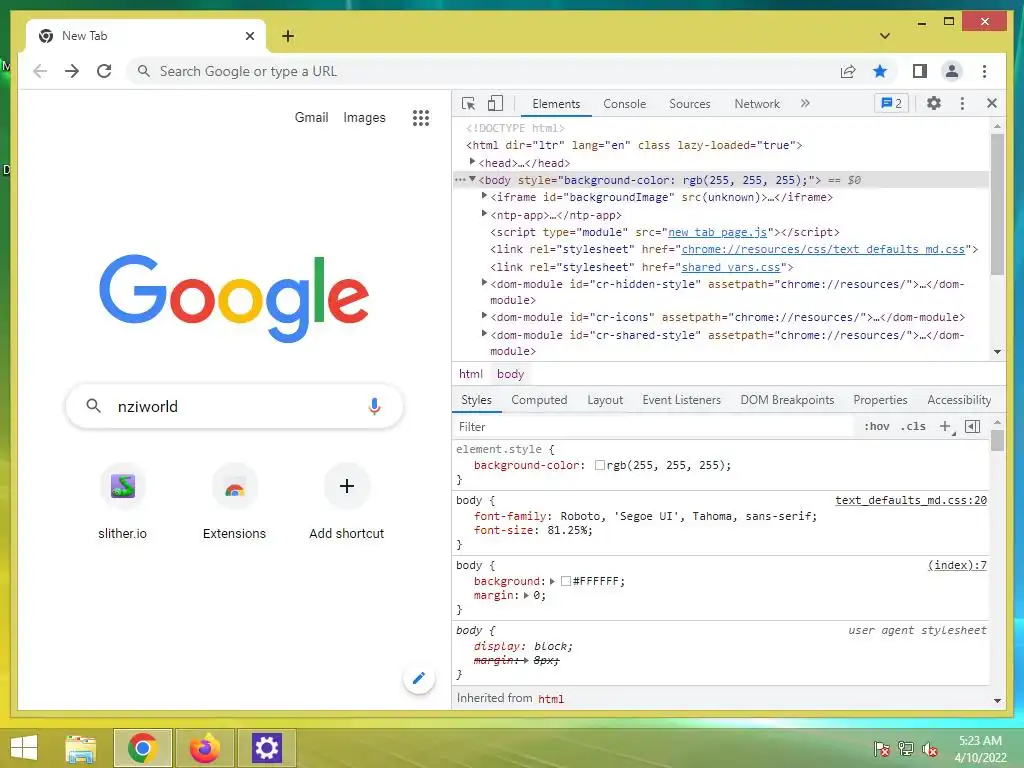
Task: Open the Properties tab
Action: (880, 400)
